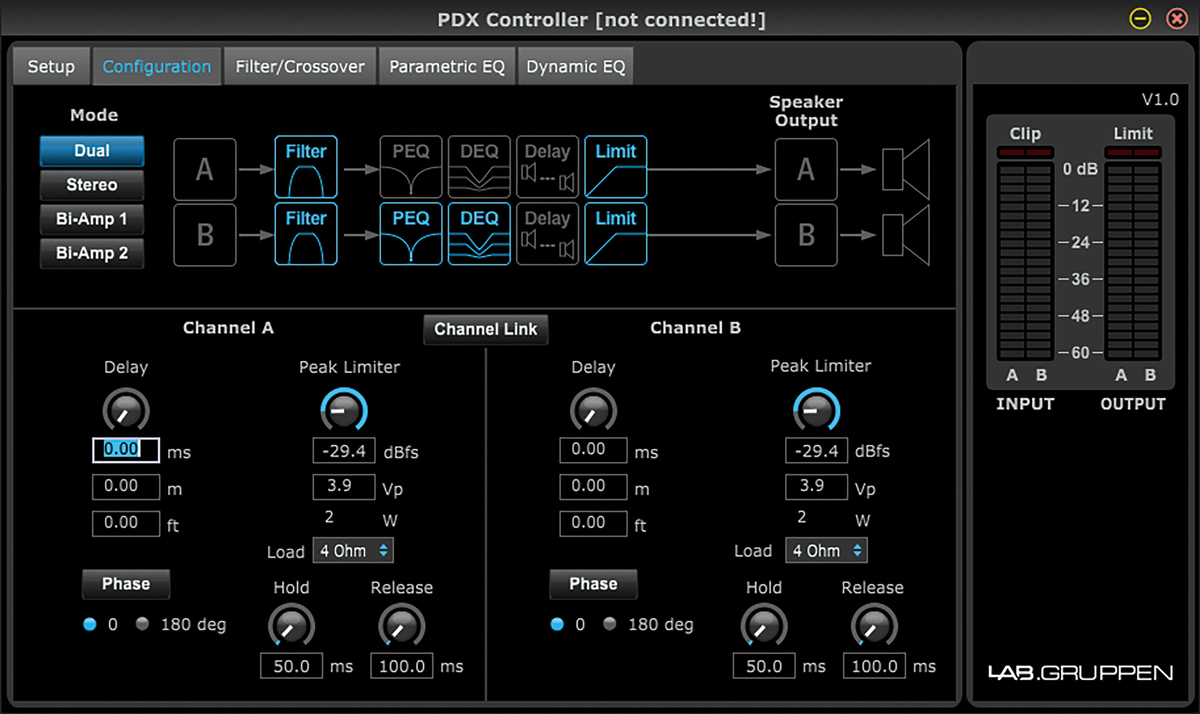Select the channel A Delay block
This screenshot has width=1200, height=714.
[547, 168]
